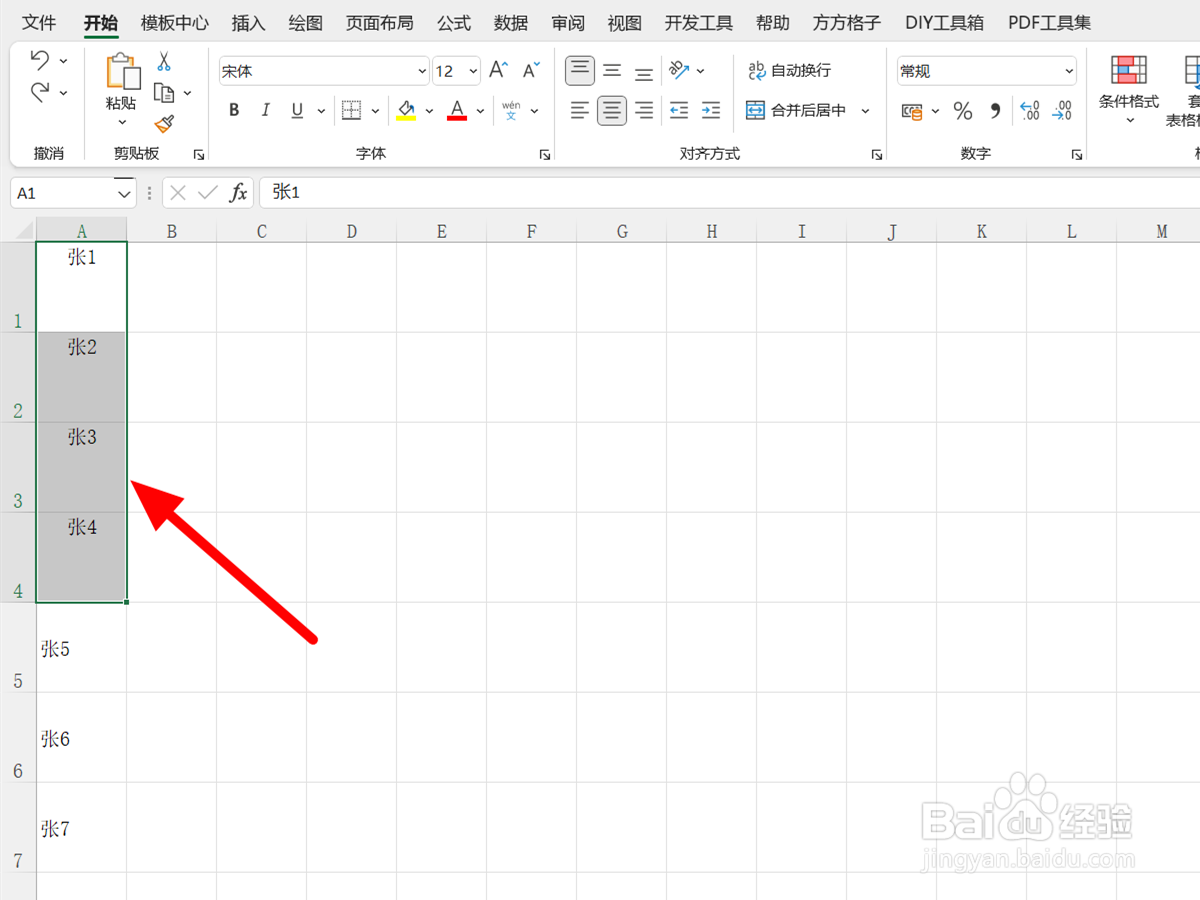
Task: Center text horizontally
Action: (x=612, y=110)
